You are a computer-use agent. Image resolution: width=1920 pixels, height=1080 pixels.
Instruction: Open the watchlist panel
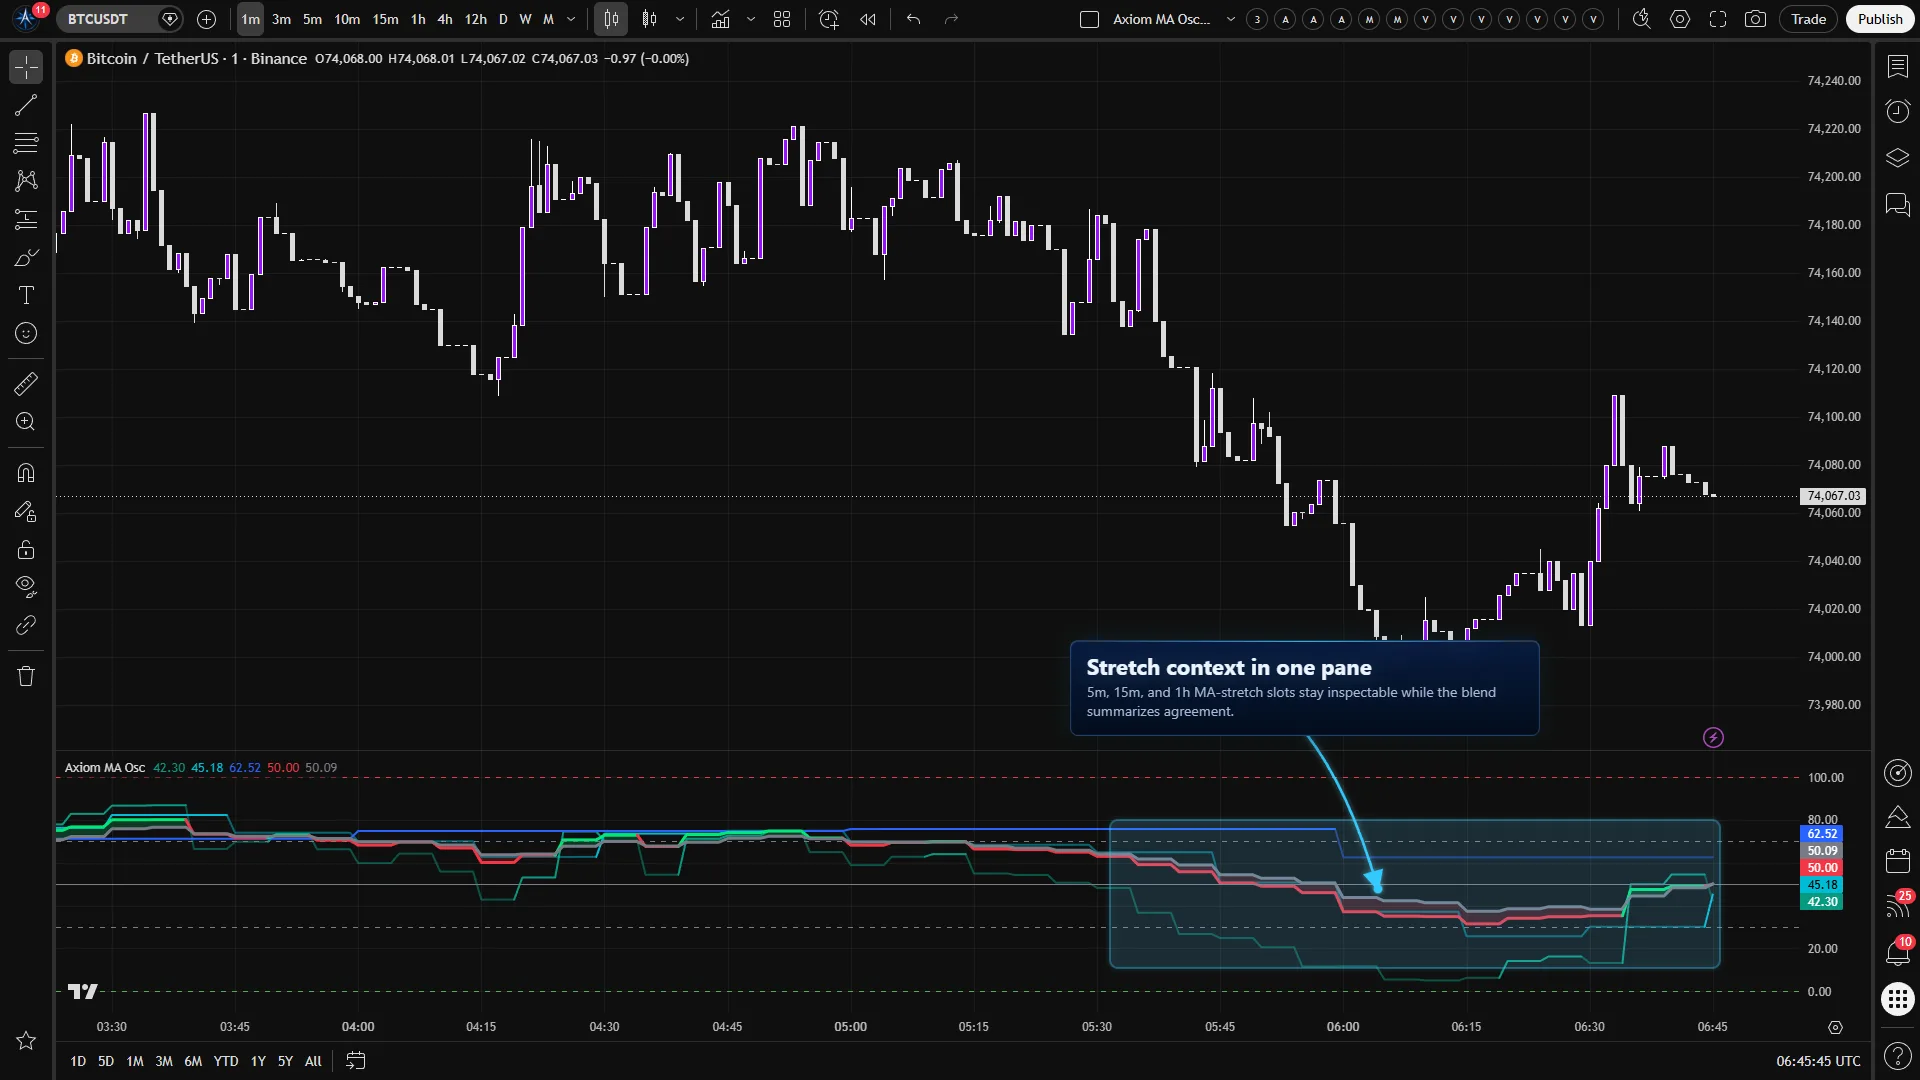1897,66
